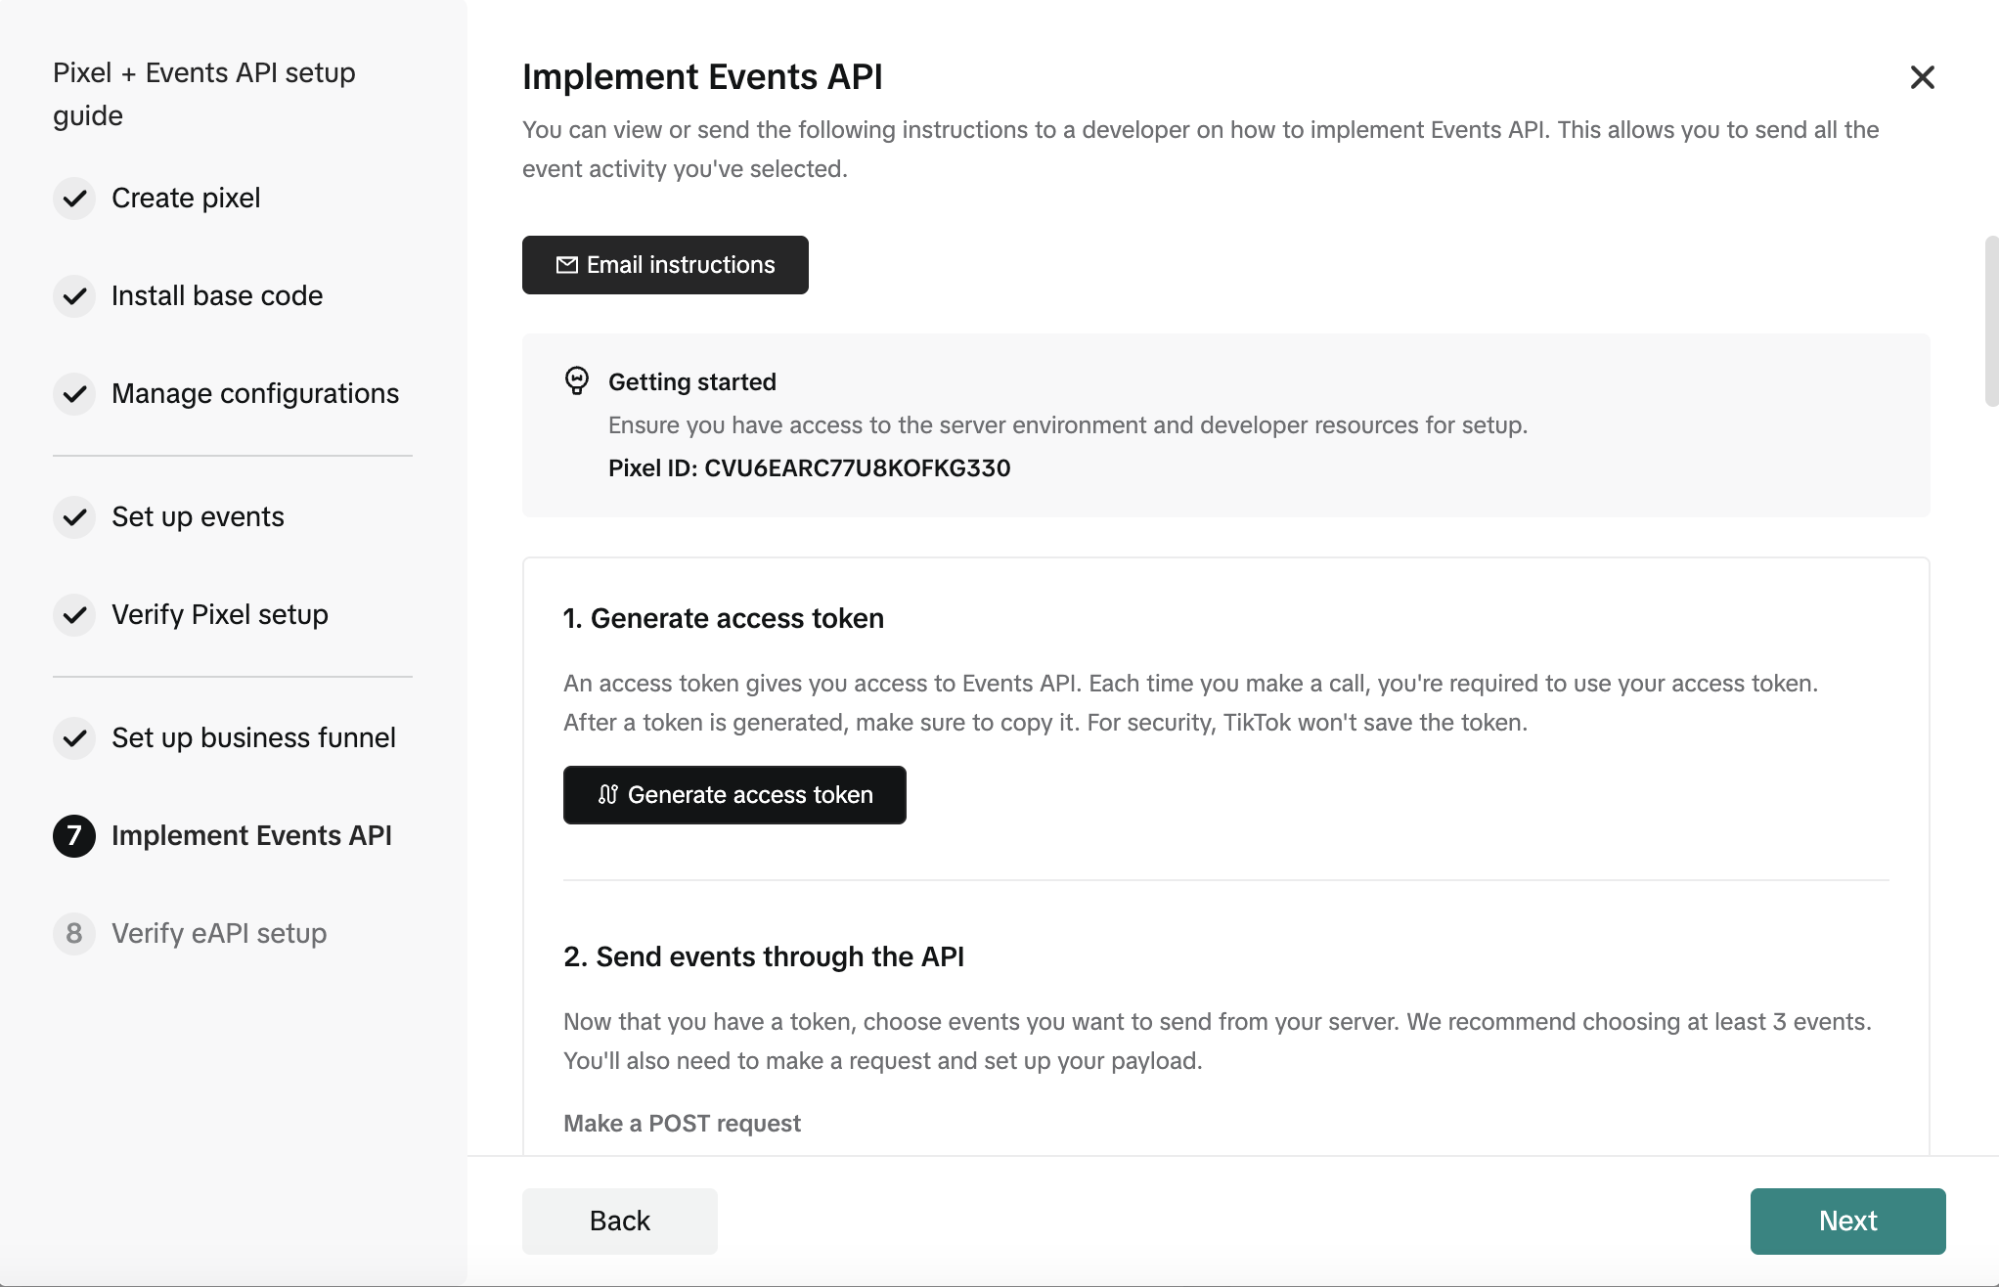Image resolution: width=1999 pixels, height=1288 pixels.
Task: Select the Verify eAPI setup step
Action: pos(219,934)
